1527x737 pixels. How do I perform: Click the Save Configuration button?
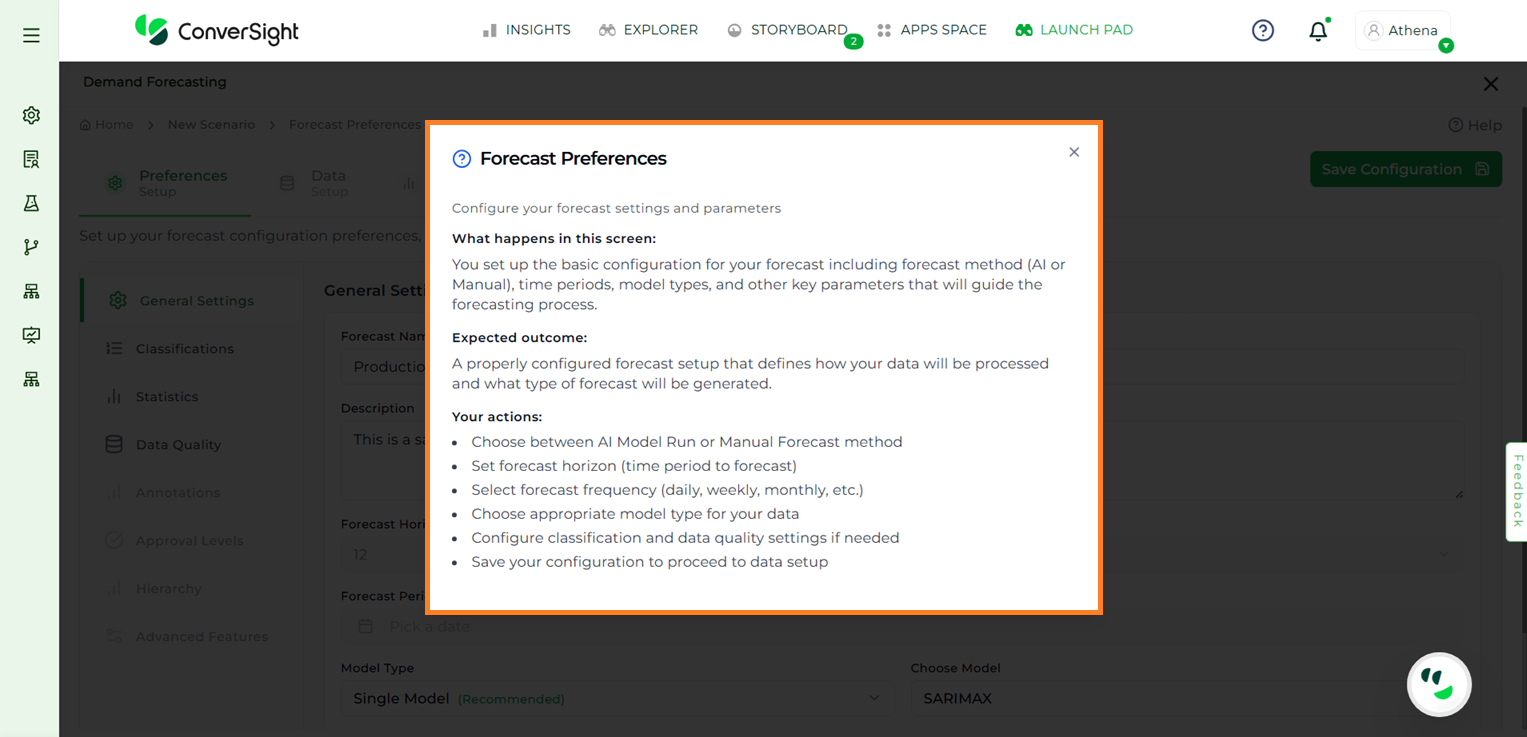point(1405,169)
